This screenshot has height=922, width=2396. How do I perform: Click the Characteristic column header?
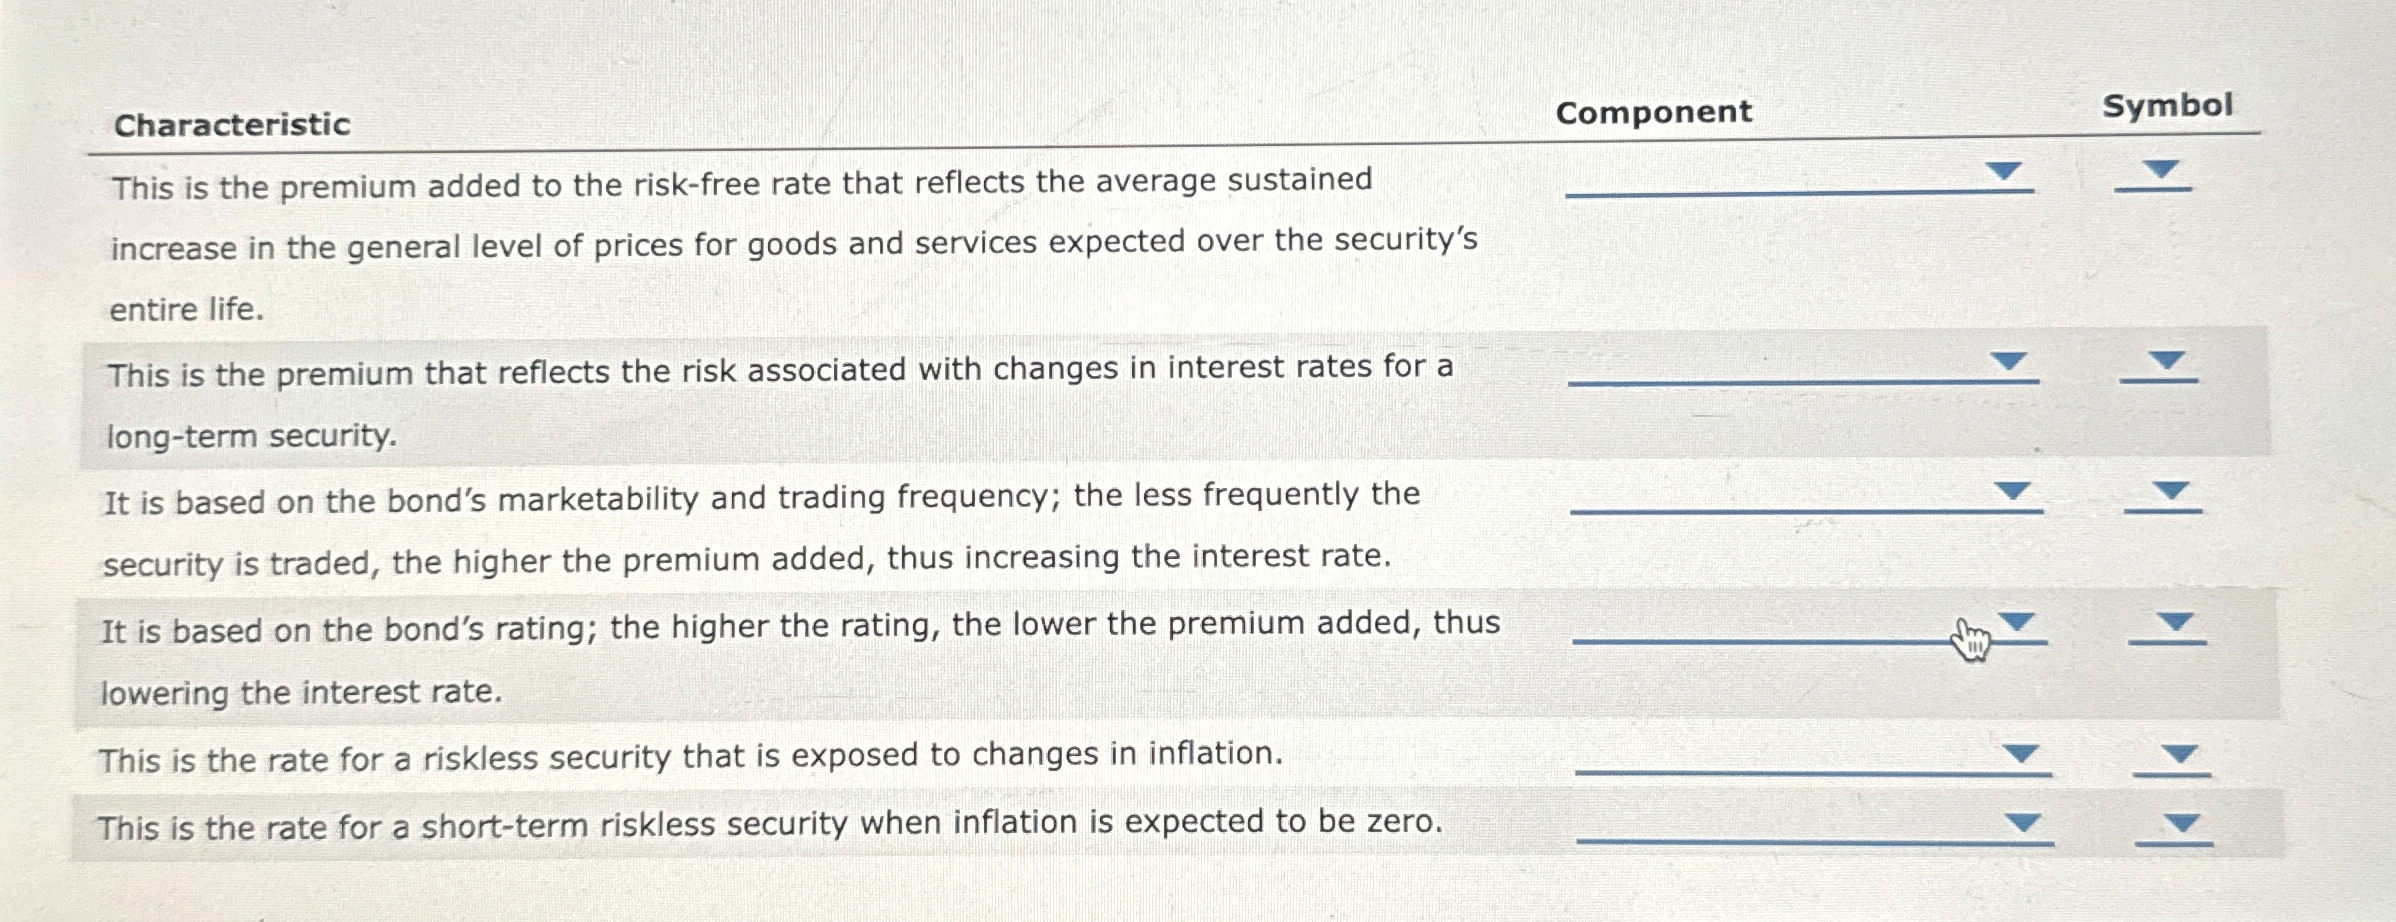(232, 125)
